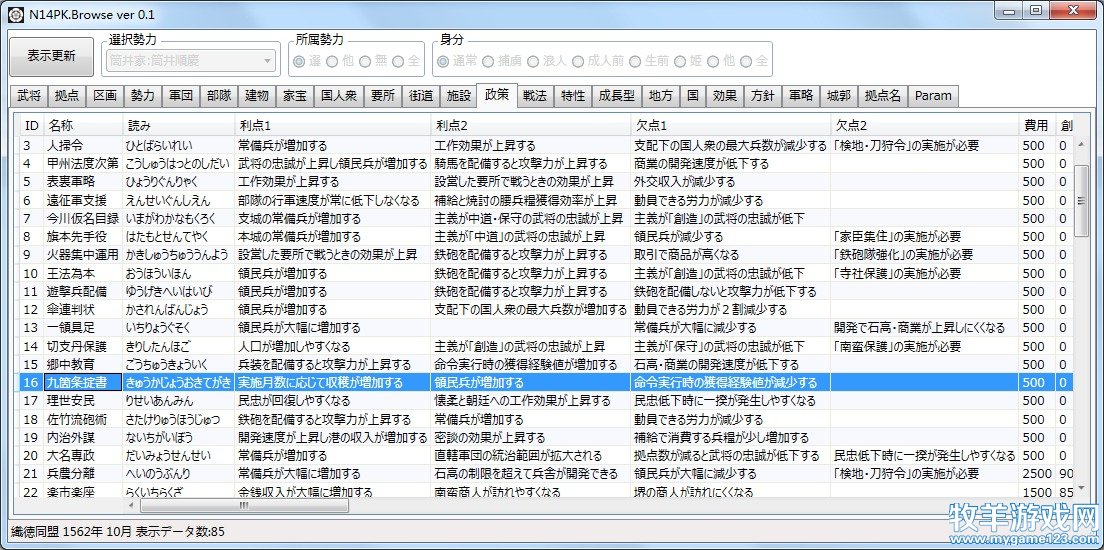This screenshot has height=550, width=1104.
Task: Switch to the 成長型 tab
Action: (x=618, y=96)
